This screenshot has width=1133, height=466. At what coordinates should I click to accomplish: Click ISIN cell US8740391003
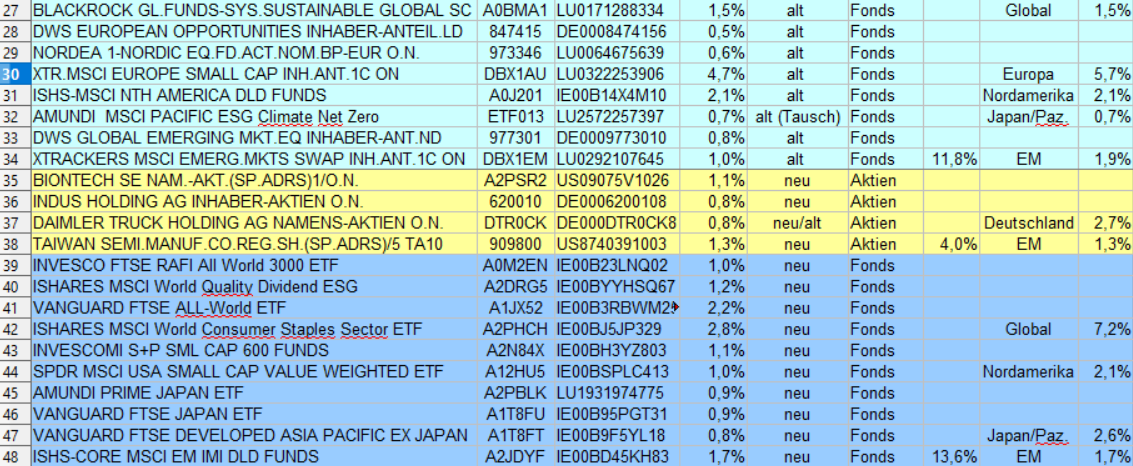[617, 244]
